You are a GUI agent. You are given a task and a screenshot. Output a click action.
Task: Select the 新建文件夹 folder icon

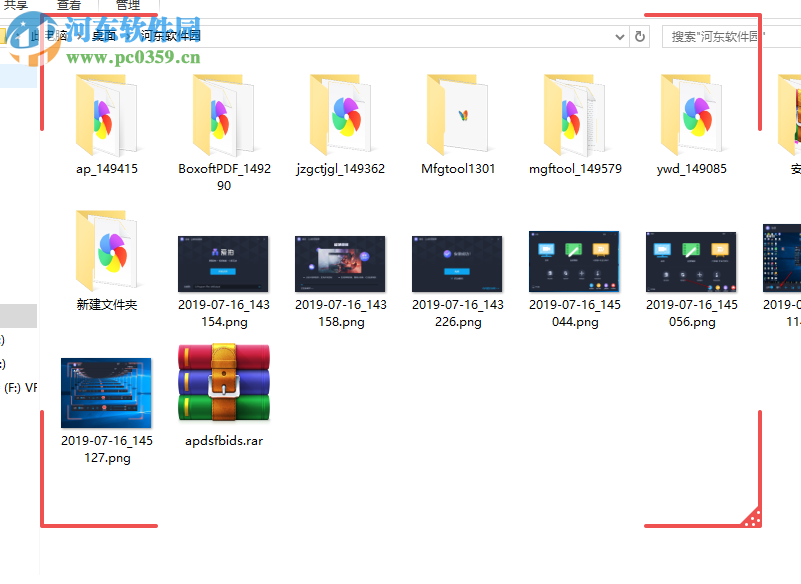click(x=107, y=251)
